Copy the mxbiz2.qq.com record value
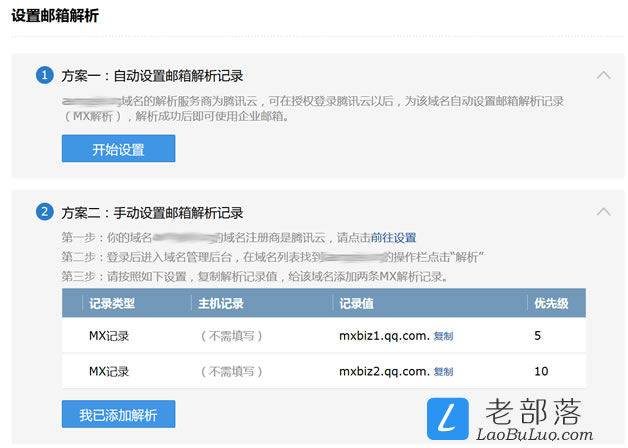The height and width of the screenshot is (448, 628). 443,372
